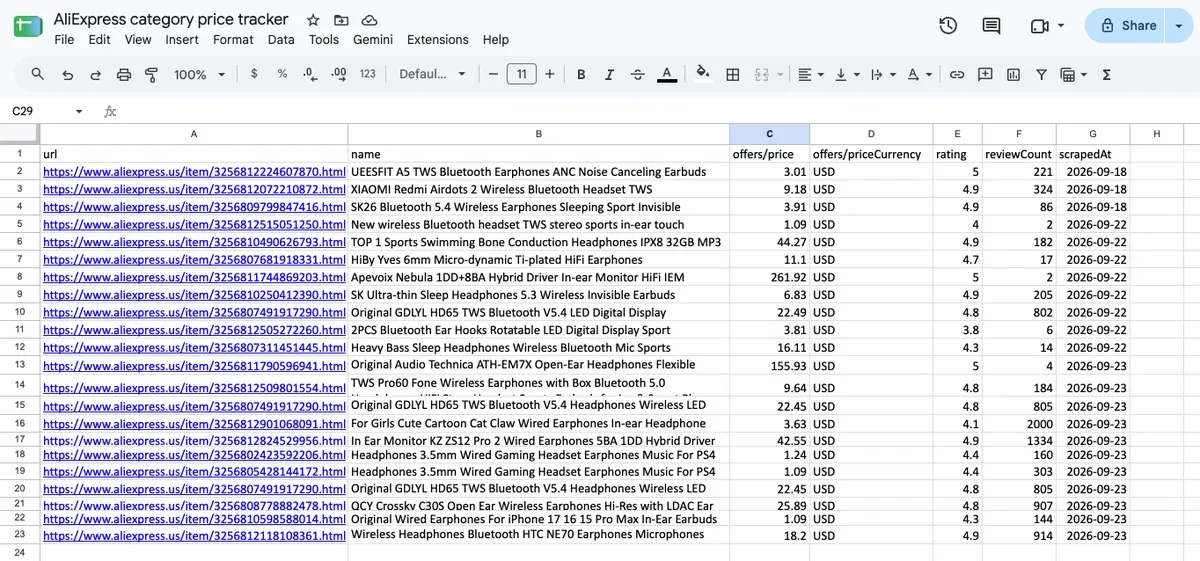Search the menus magnifier icon

pyautogui.click(x=38, y=74)
